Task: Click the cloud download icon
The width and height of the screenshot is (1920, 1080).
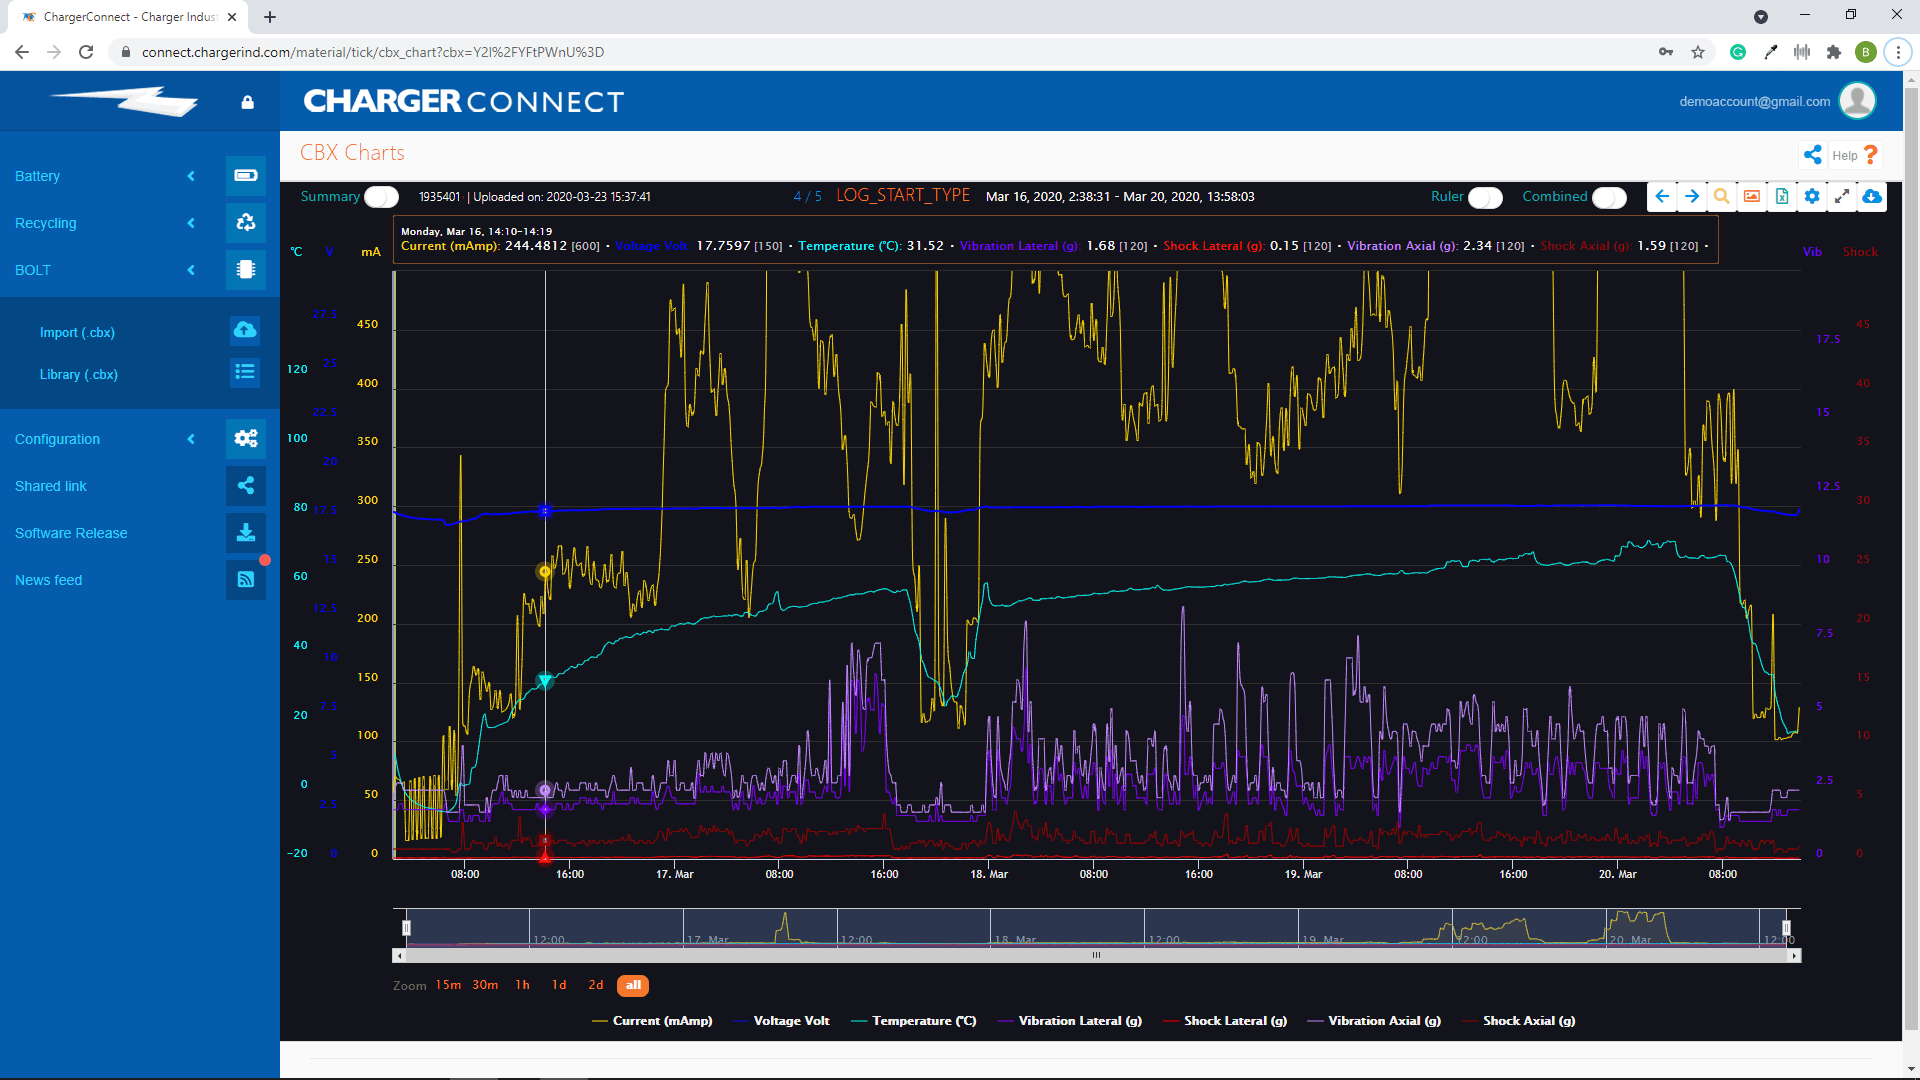Action: pos(1872,197)
